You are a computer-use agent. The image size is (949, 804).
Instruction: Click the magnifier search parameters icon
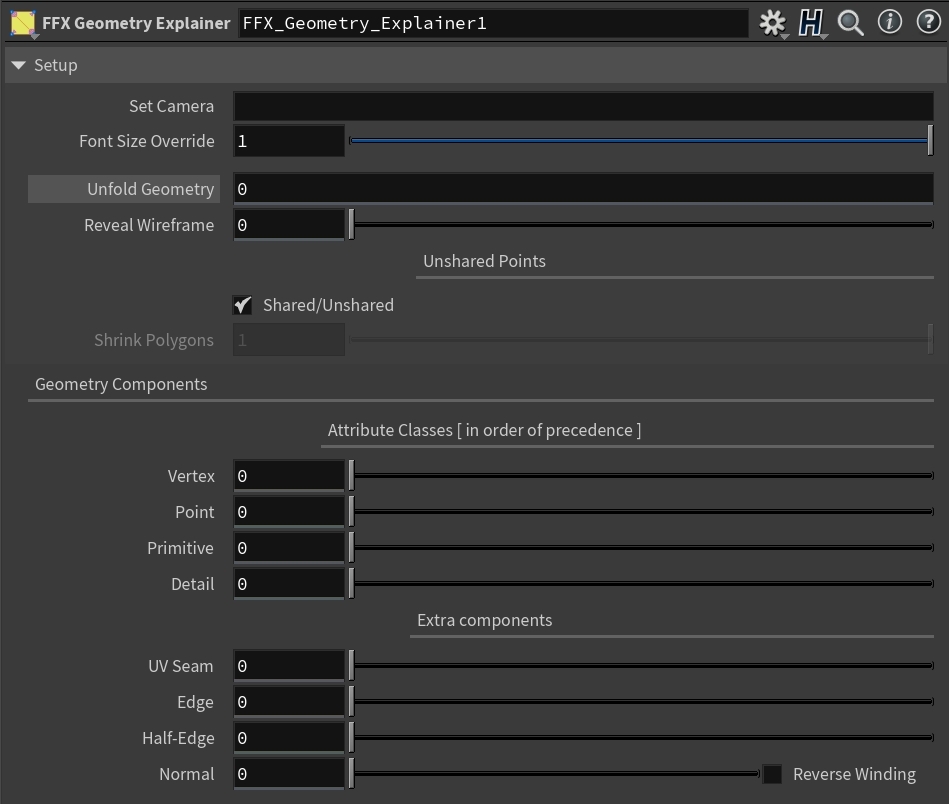pos(850,23)
